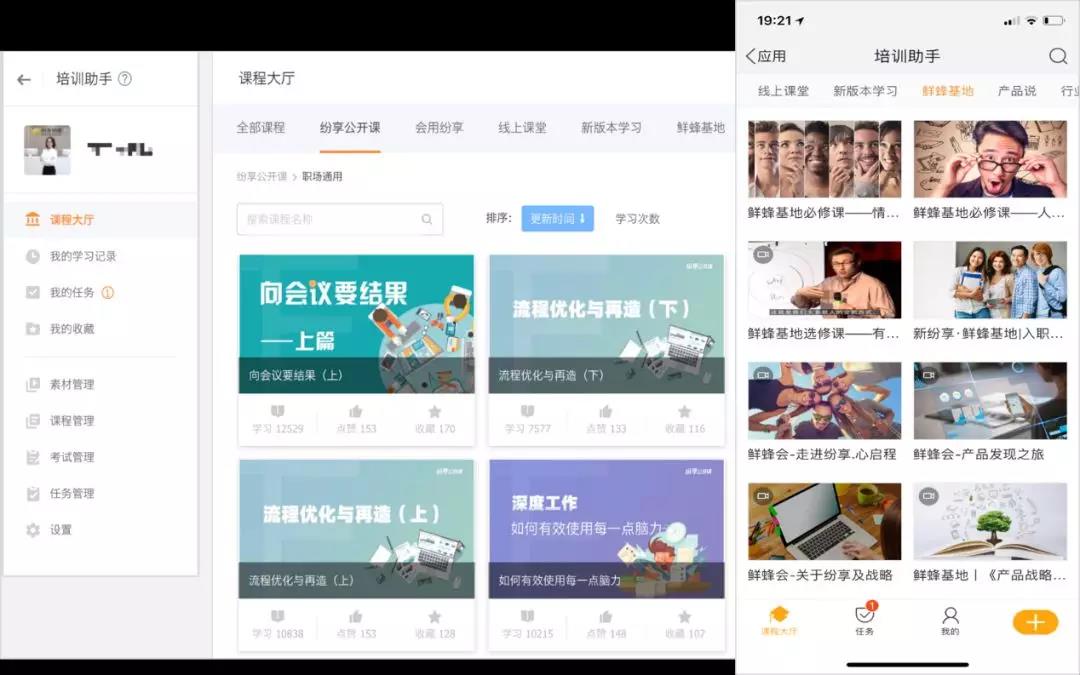The image size is (1080, 675).
Task: Click the search magnifier in mobile header
Action: click(x=1057, y=56)
